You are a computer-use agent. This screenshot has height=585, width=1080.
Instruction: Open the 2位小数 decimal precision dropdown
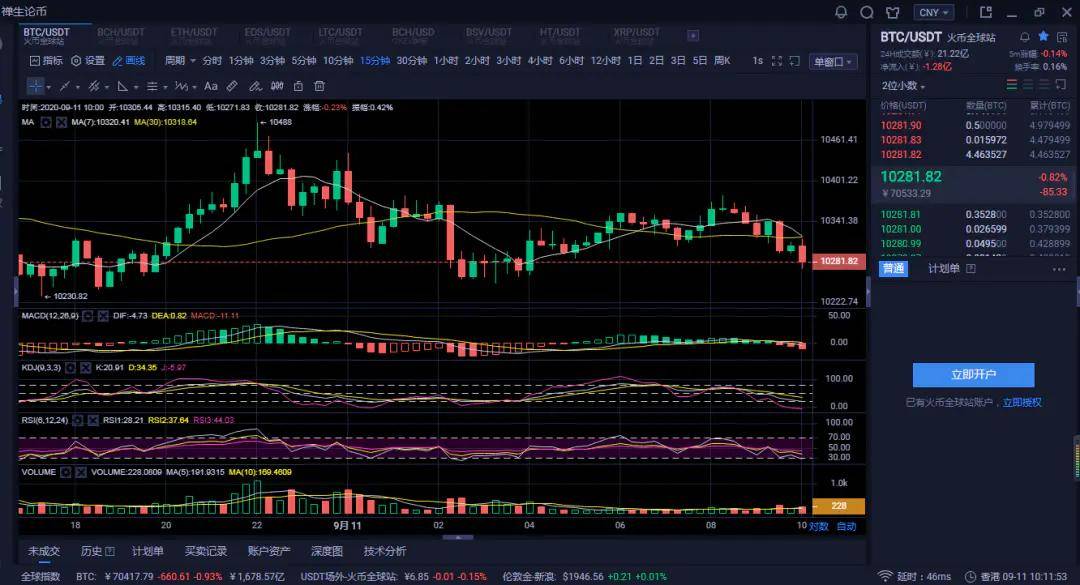click(x=903, y=85)
